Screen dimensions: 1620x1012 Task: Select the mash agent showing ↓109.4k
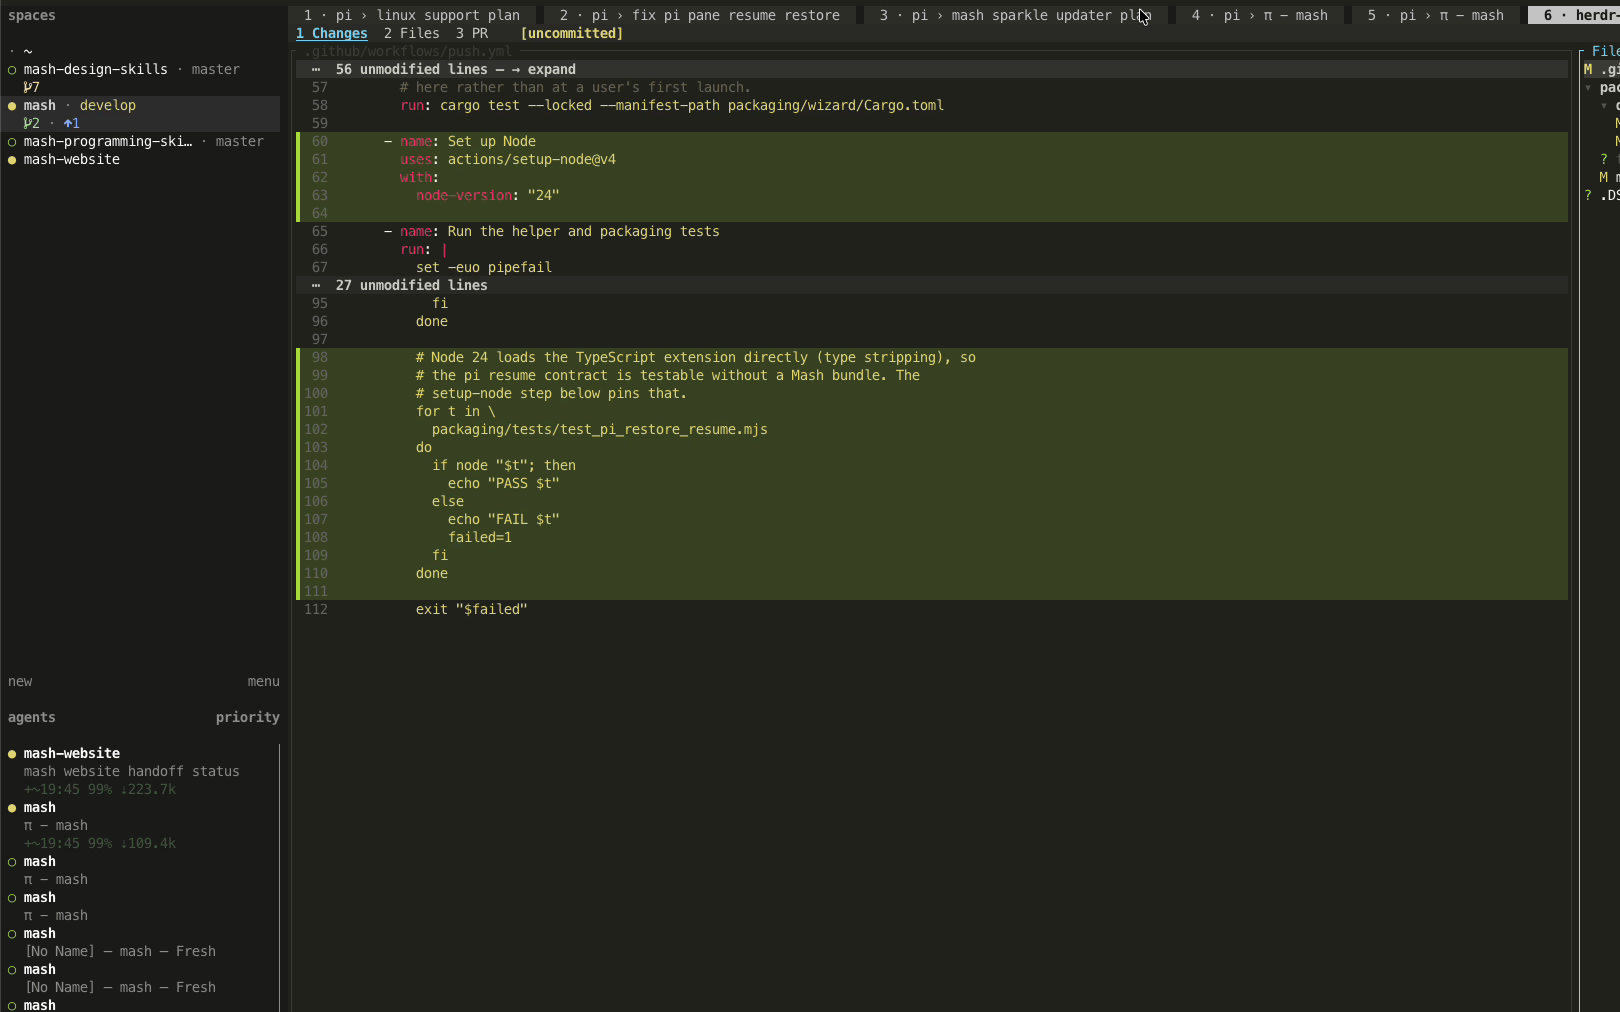[x=140, y=825]
